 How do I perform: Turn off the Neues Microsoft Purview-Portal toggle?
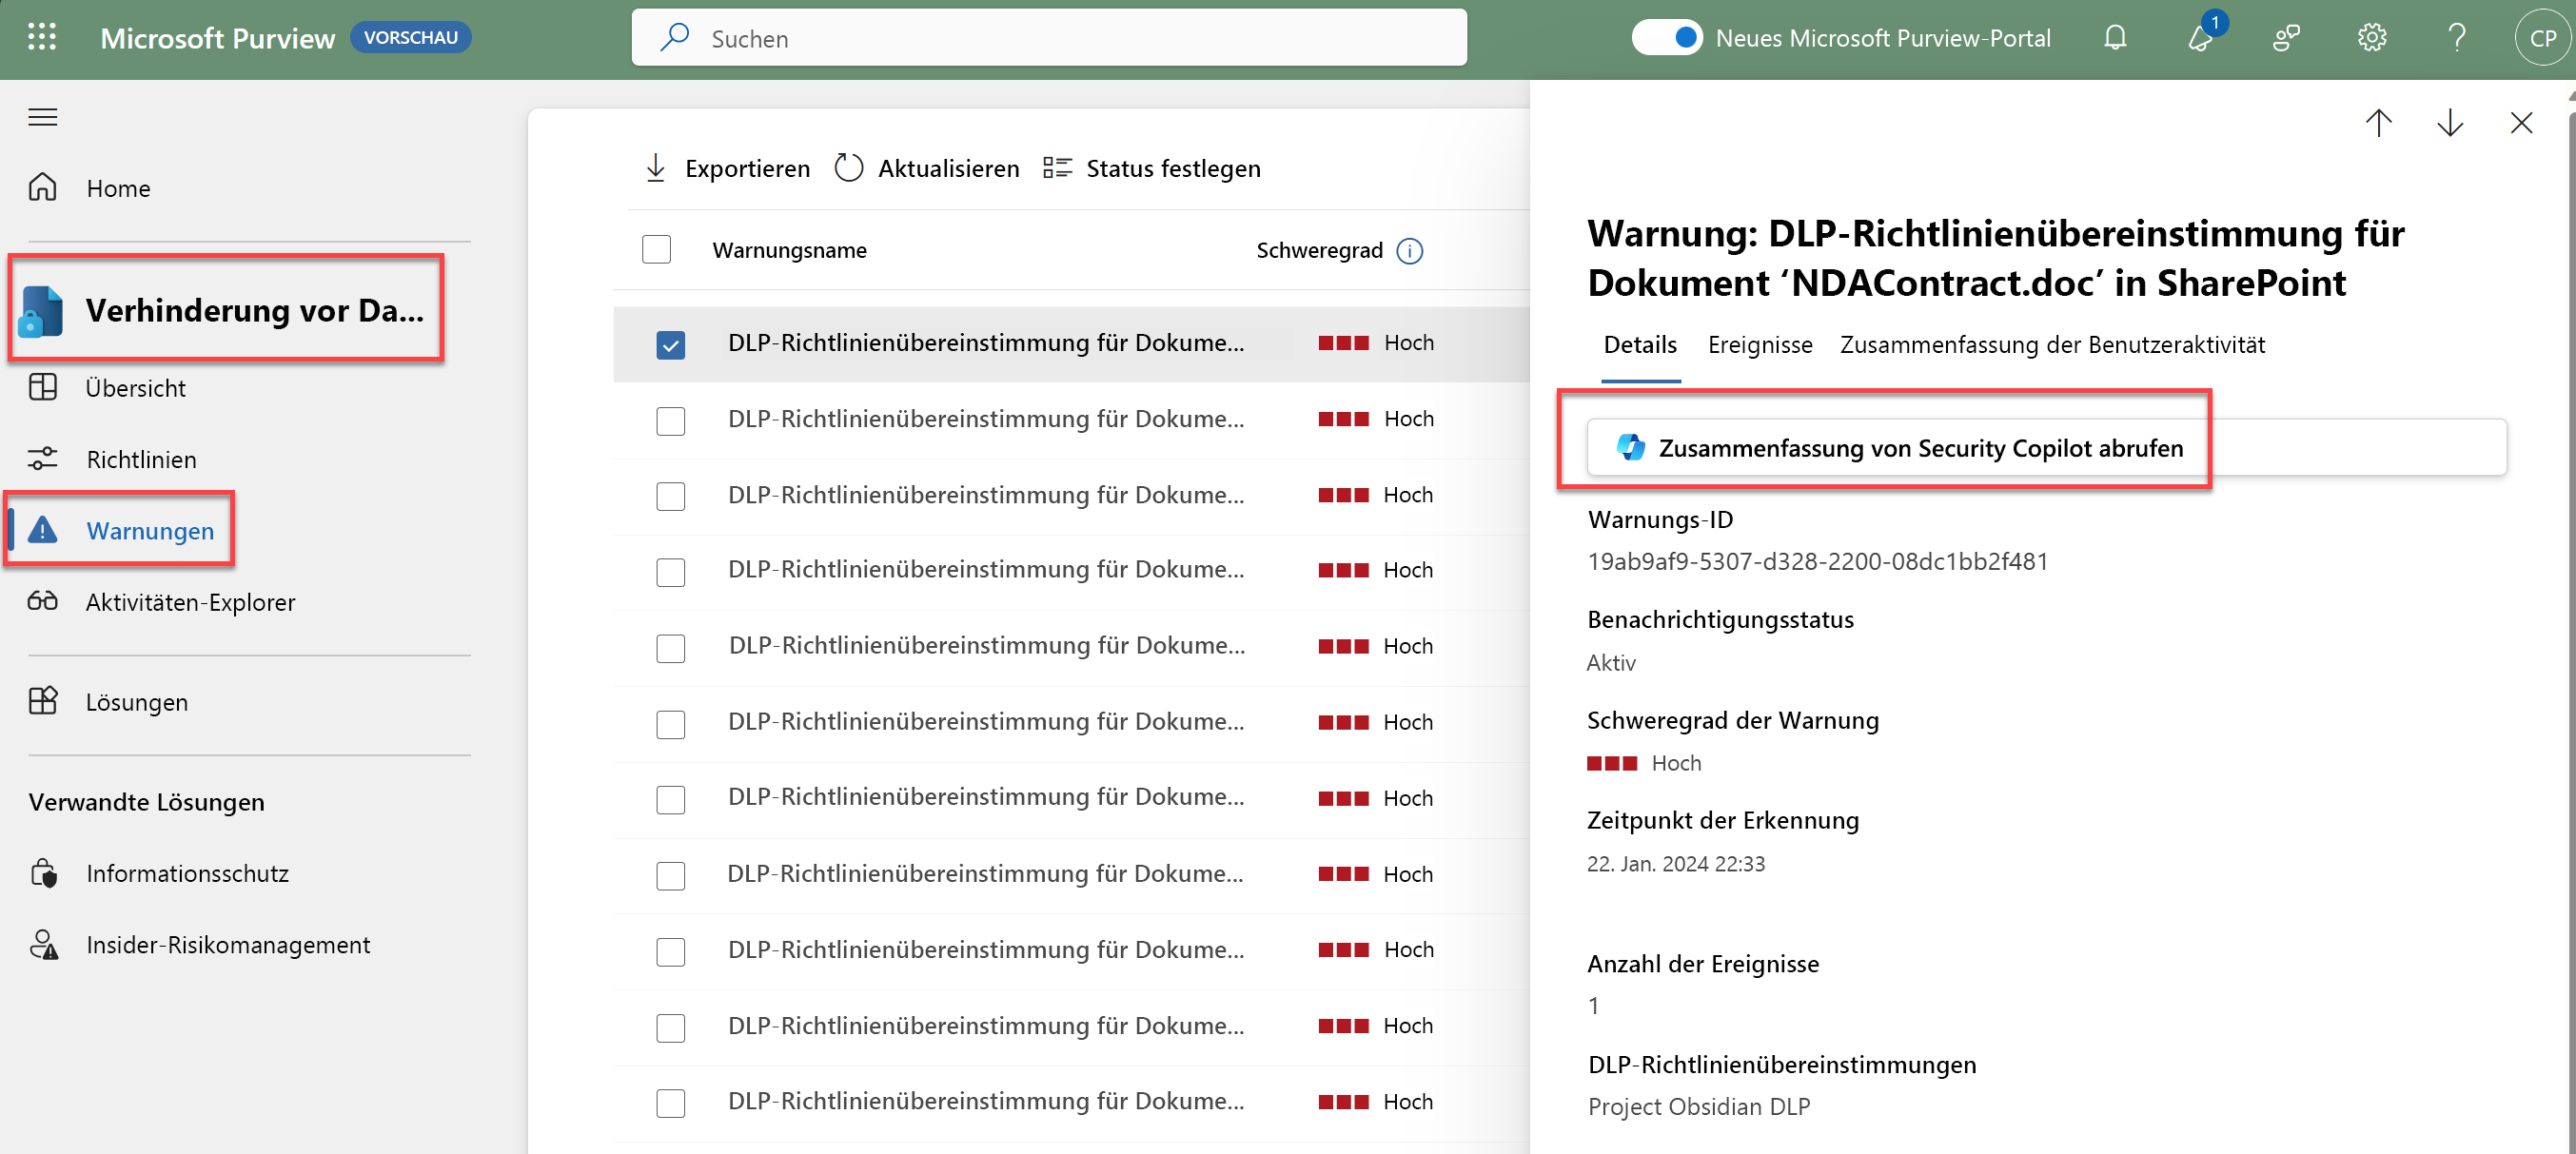tap(1666, 38)
